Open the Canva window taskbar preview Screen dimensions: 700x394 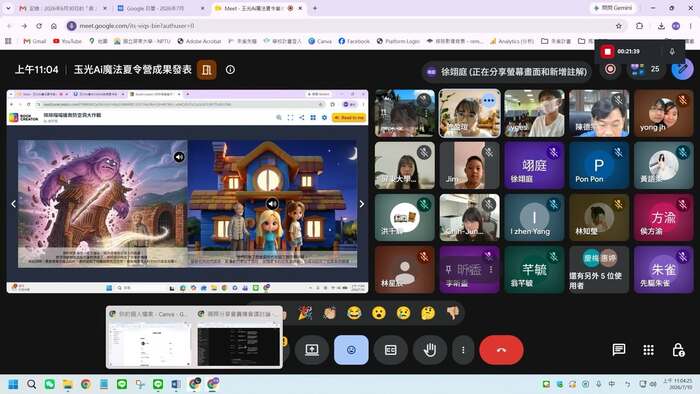(x=150, y=338)
